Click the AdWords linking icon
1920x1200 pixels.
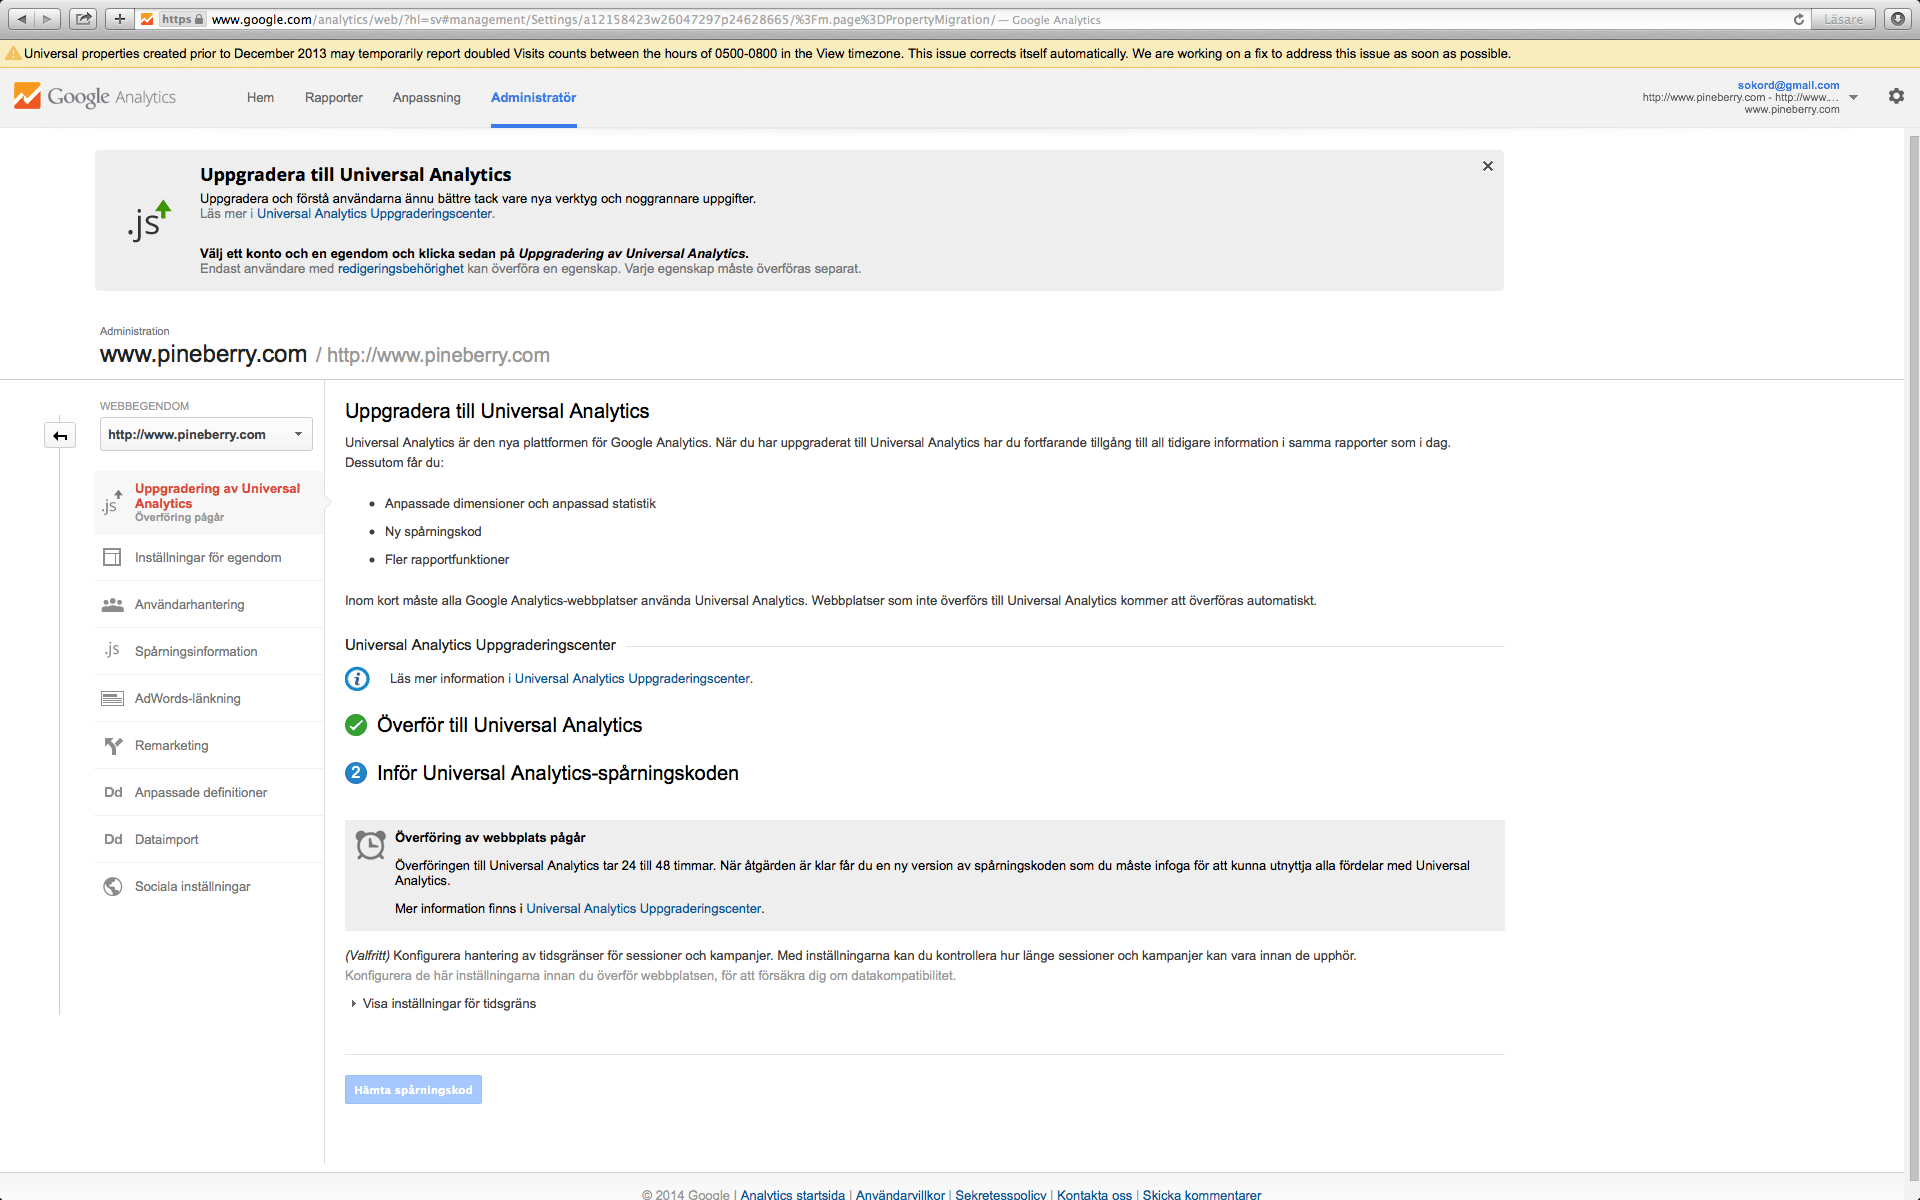[112, 698]
